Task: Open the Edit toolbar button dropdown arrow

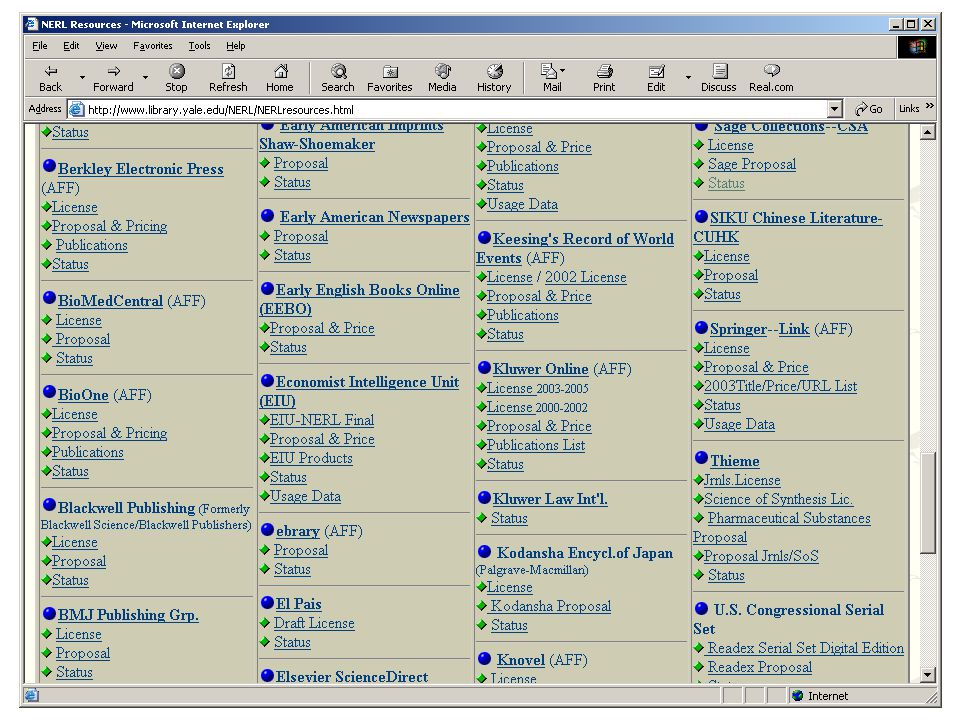Action: (688, 78)
